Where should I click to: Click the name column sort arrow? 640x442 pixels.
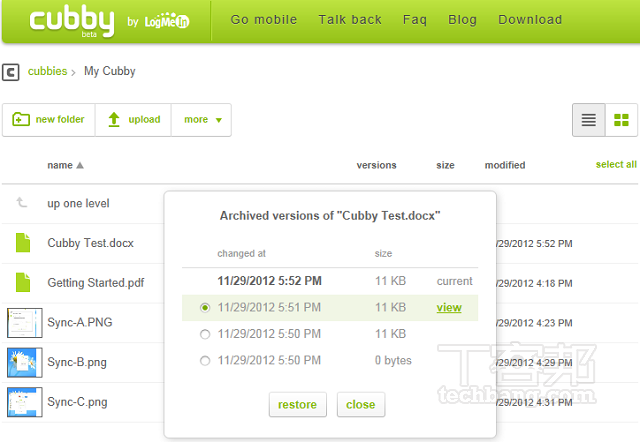80,165
